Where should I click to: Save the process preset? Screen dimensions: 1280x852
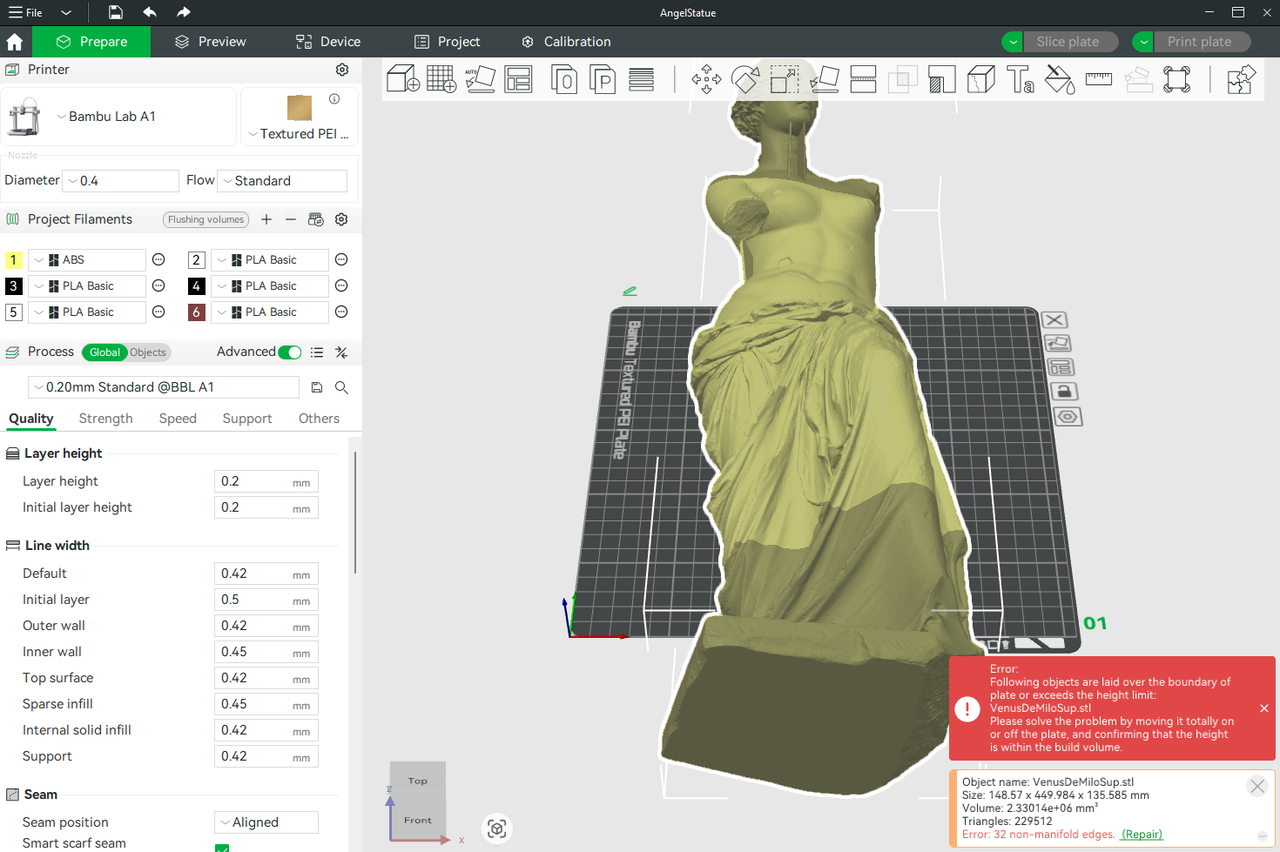[317, 388]
